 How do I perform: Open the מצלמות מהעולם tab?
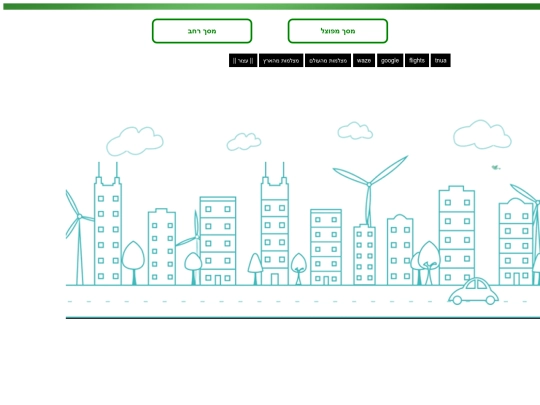(328, 61)
